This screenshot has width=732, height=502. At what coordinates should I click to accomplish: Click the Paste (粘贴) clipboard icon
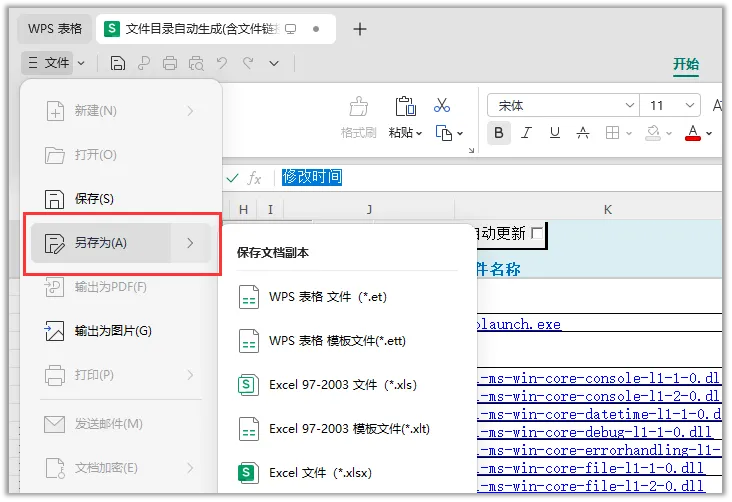405,106
